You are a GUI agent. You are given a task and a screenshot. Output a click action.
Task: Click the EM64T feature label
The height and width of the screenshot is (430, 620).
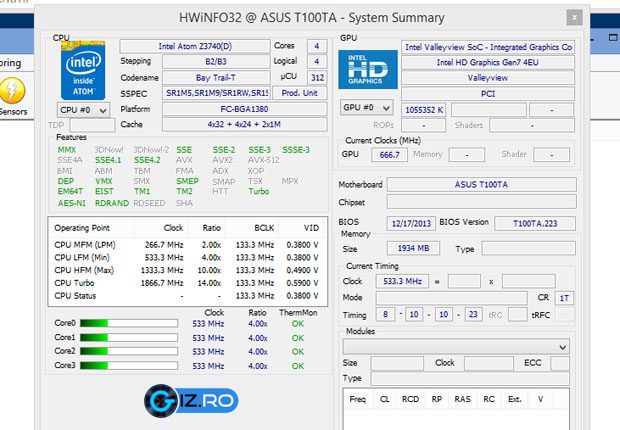point(70,191)
